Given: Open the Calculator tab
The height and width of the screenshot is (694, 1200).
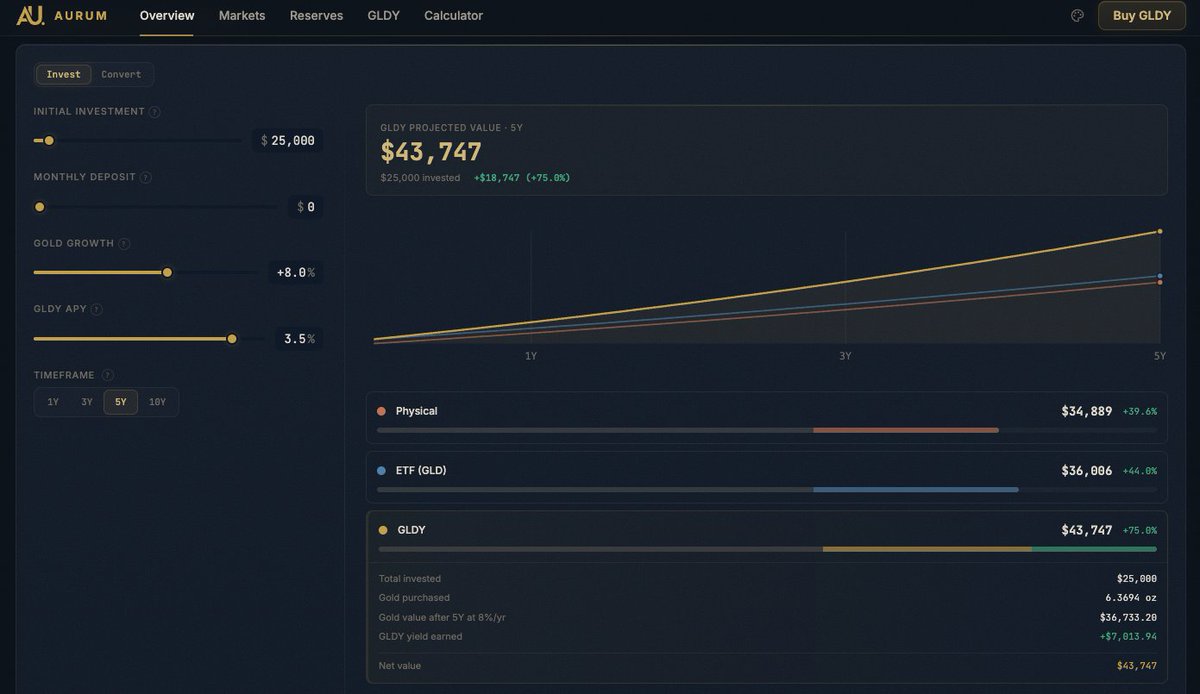Looking at the screenshot, I should [453, 16].
